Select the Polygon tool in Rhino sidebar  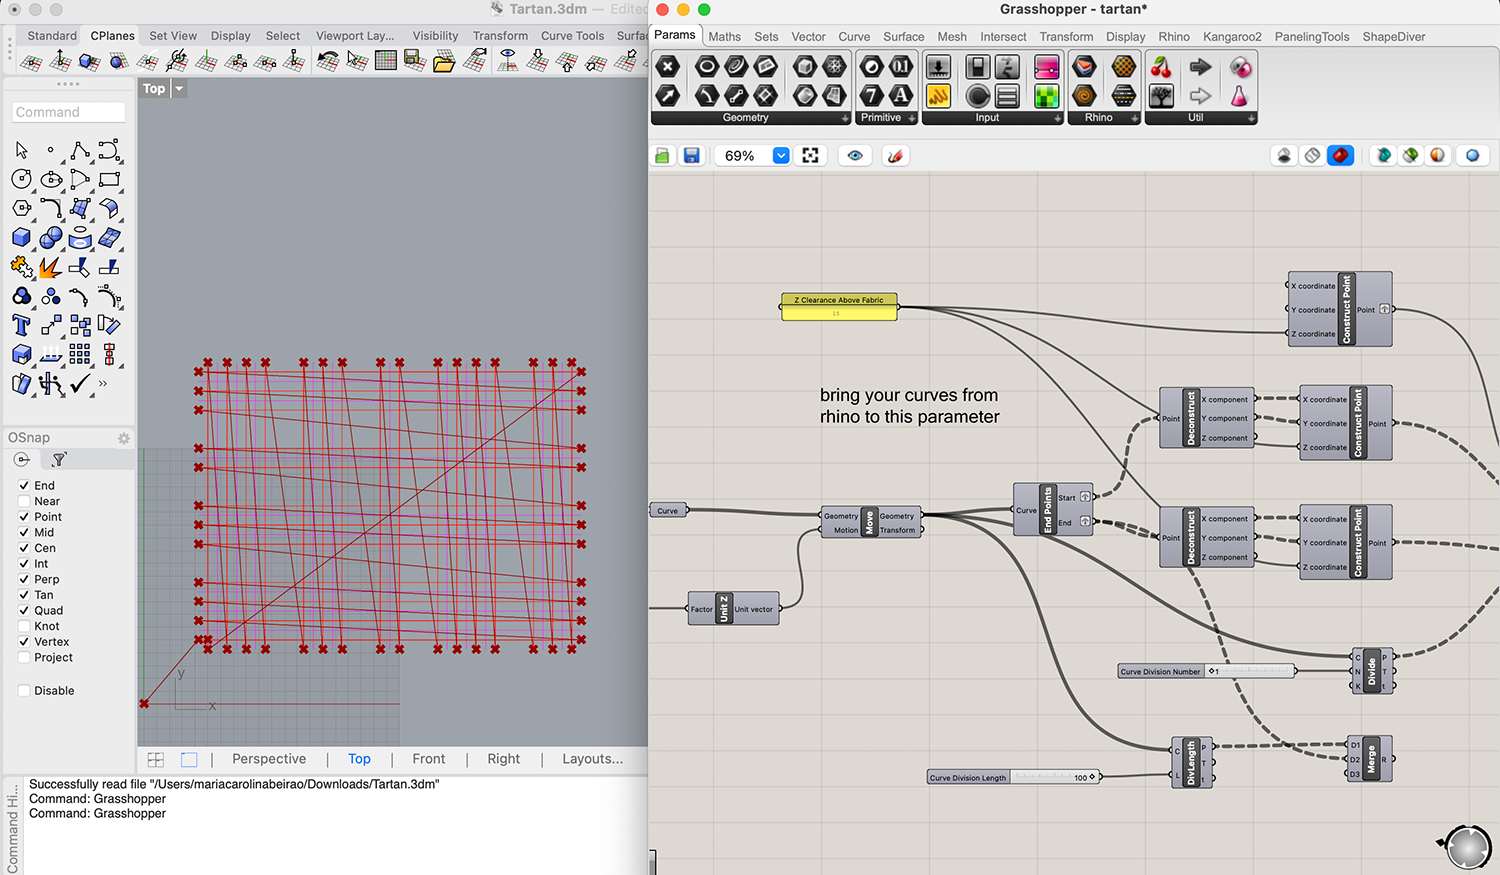22,208
